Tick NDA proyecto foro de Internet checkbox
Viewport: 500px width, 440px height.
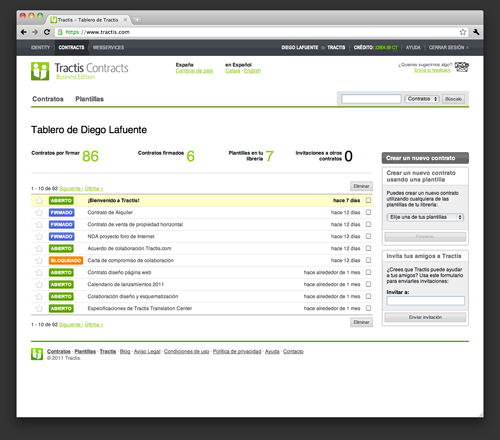368,236
